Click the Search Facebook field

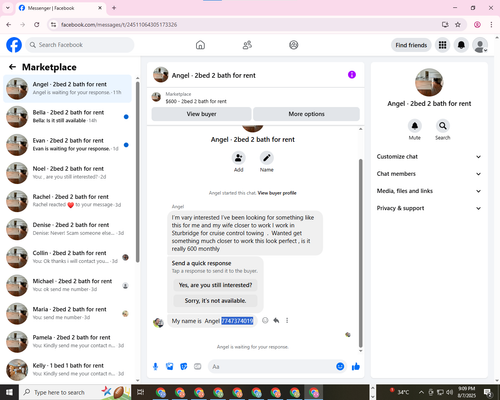(x=80, y=45)
